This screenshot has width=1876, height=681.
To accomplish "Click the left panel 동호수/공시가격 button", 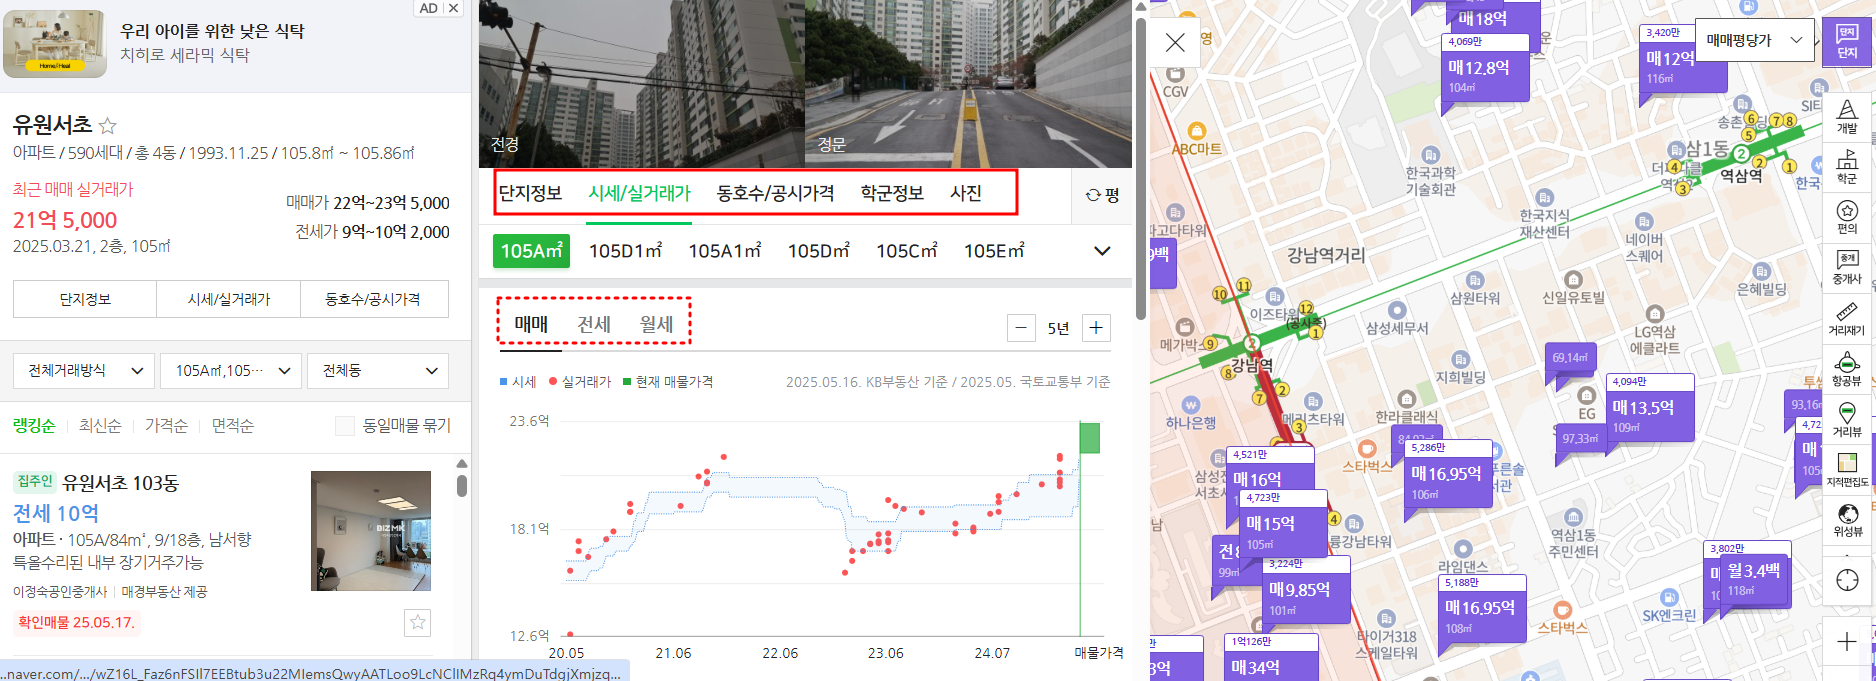I will [373, 299].
